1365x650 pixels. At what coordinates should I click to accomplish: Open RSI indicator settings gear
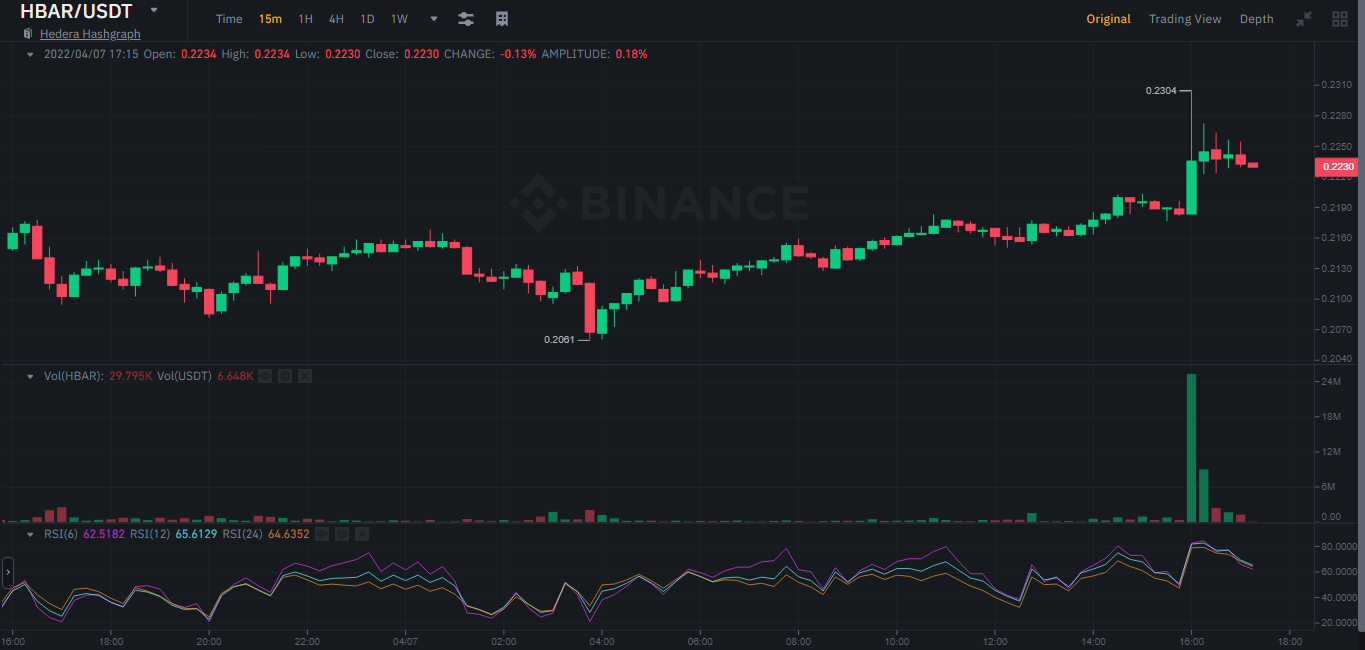342,534
